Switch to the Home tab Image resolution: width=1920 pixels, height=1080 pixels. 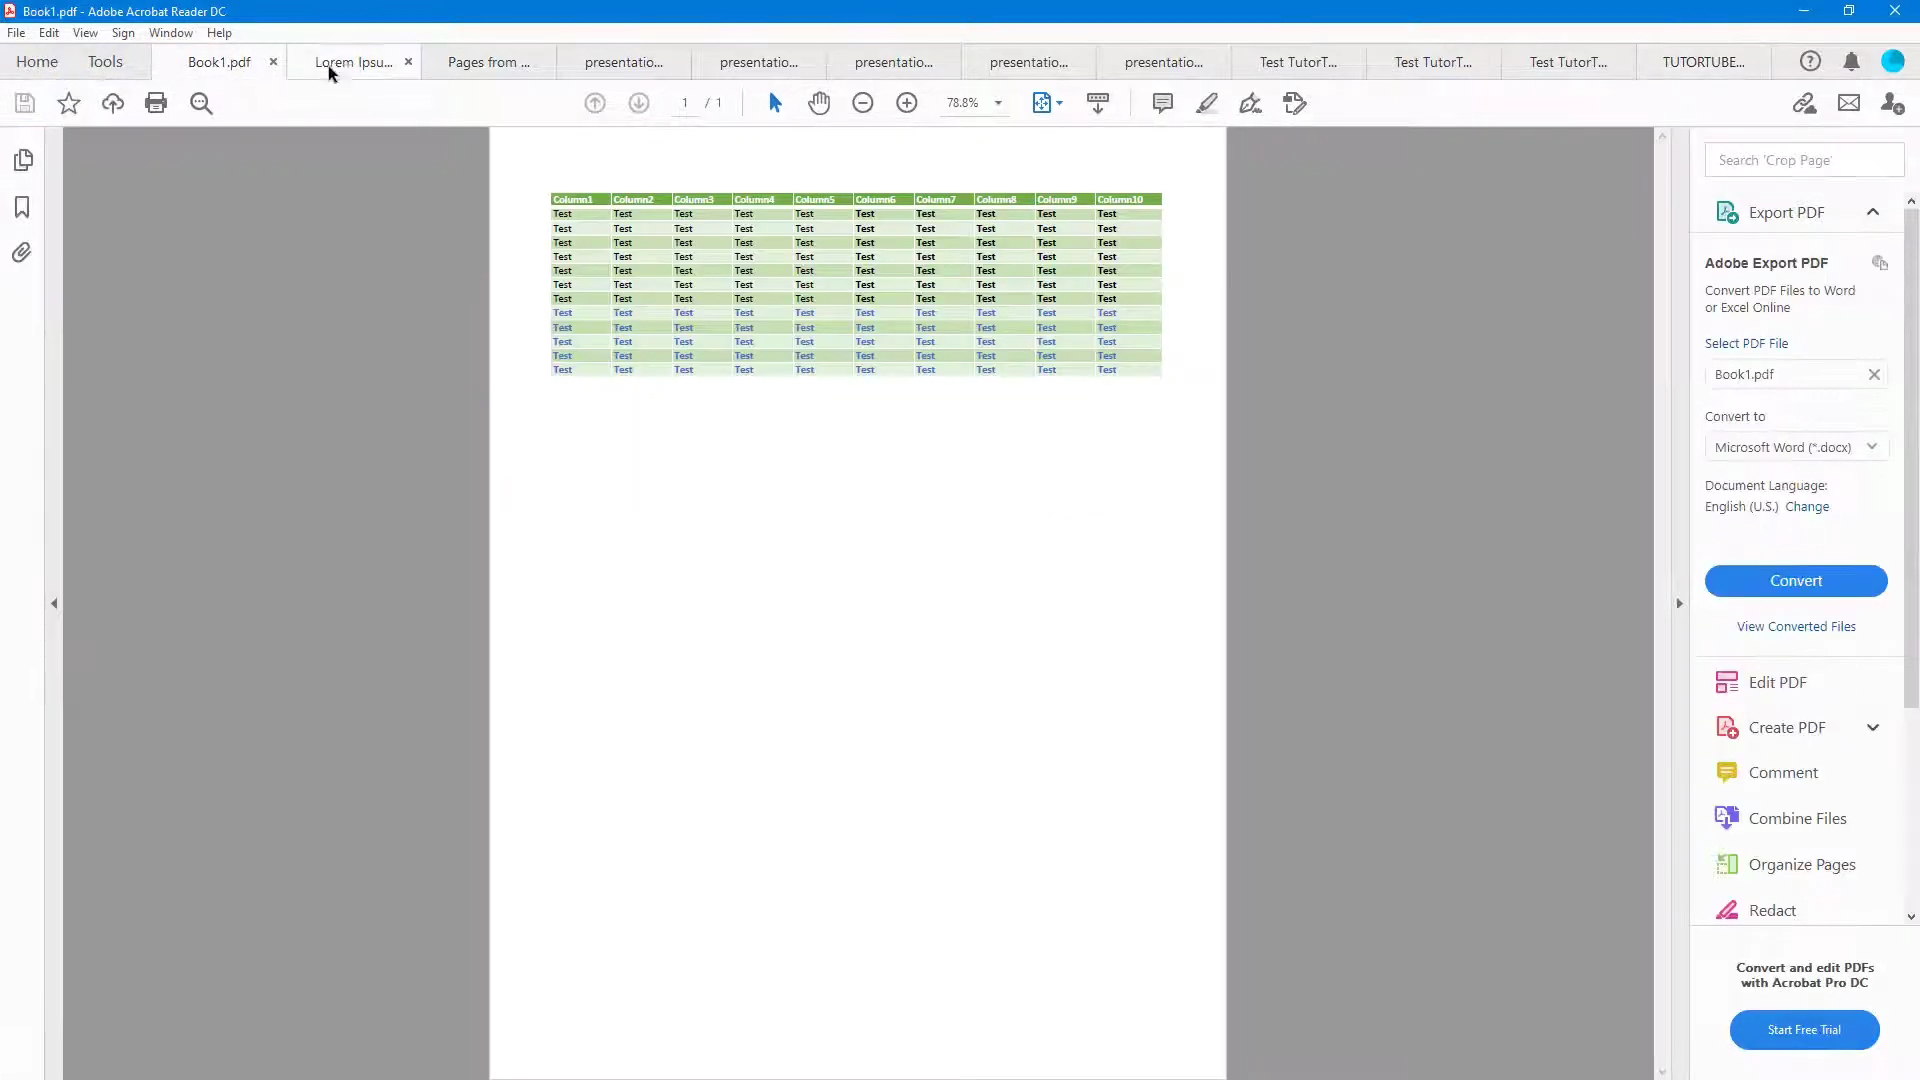(x=37, y=61)
